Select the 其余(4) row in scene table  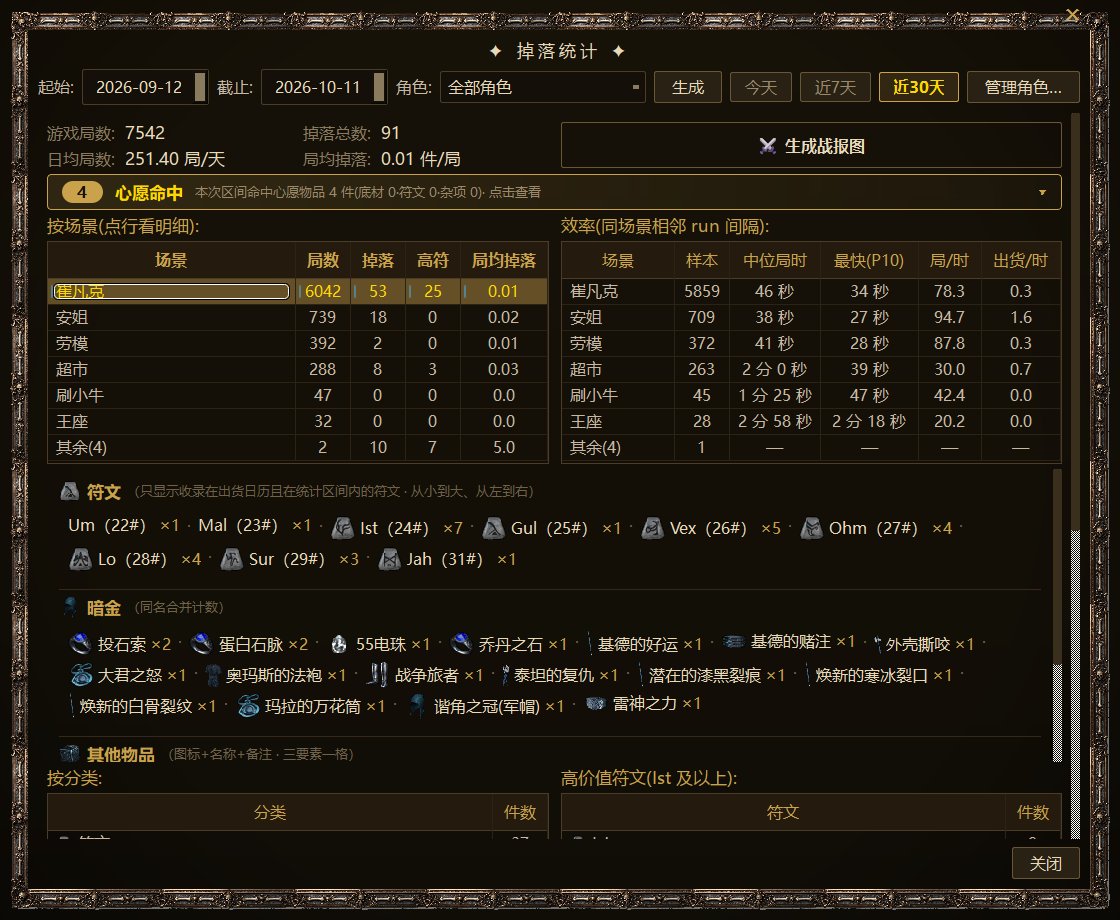tap(298, 448)
